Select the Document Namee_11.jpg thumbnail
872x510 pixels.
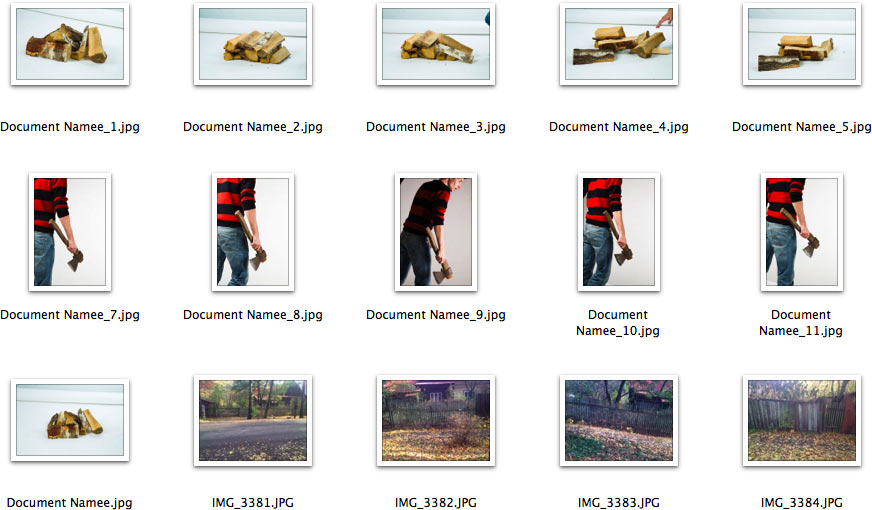point(802,232)
